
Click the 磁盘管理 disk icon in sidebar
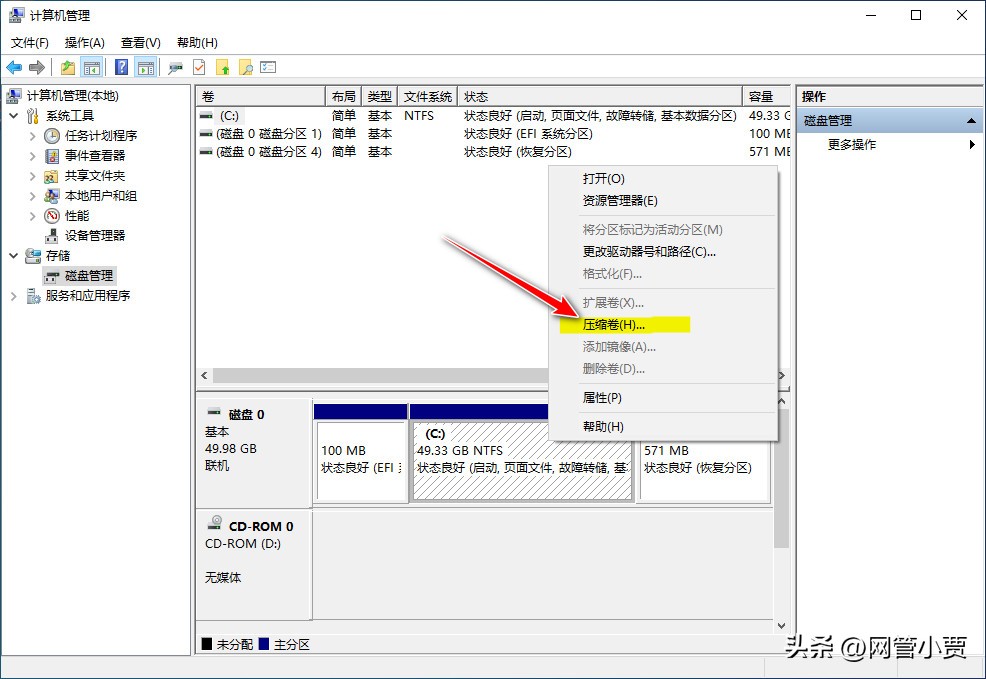pyautogui.click(x=51, y=276)
